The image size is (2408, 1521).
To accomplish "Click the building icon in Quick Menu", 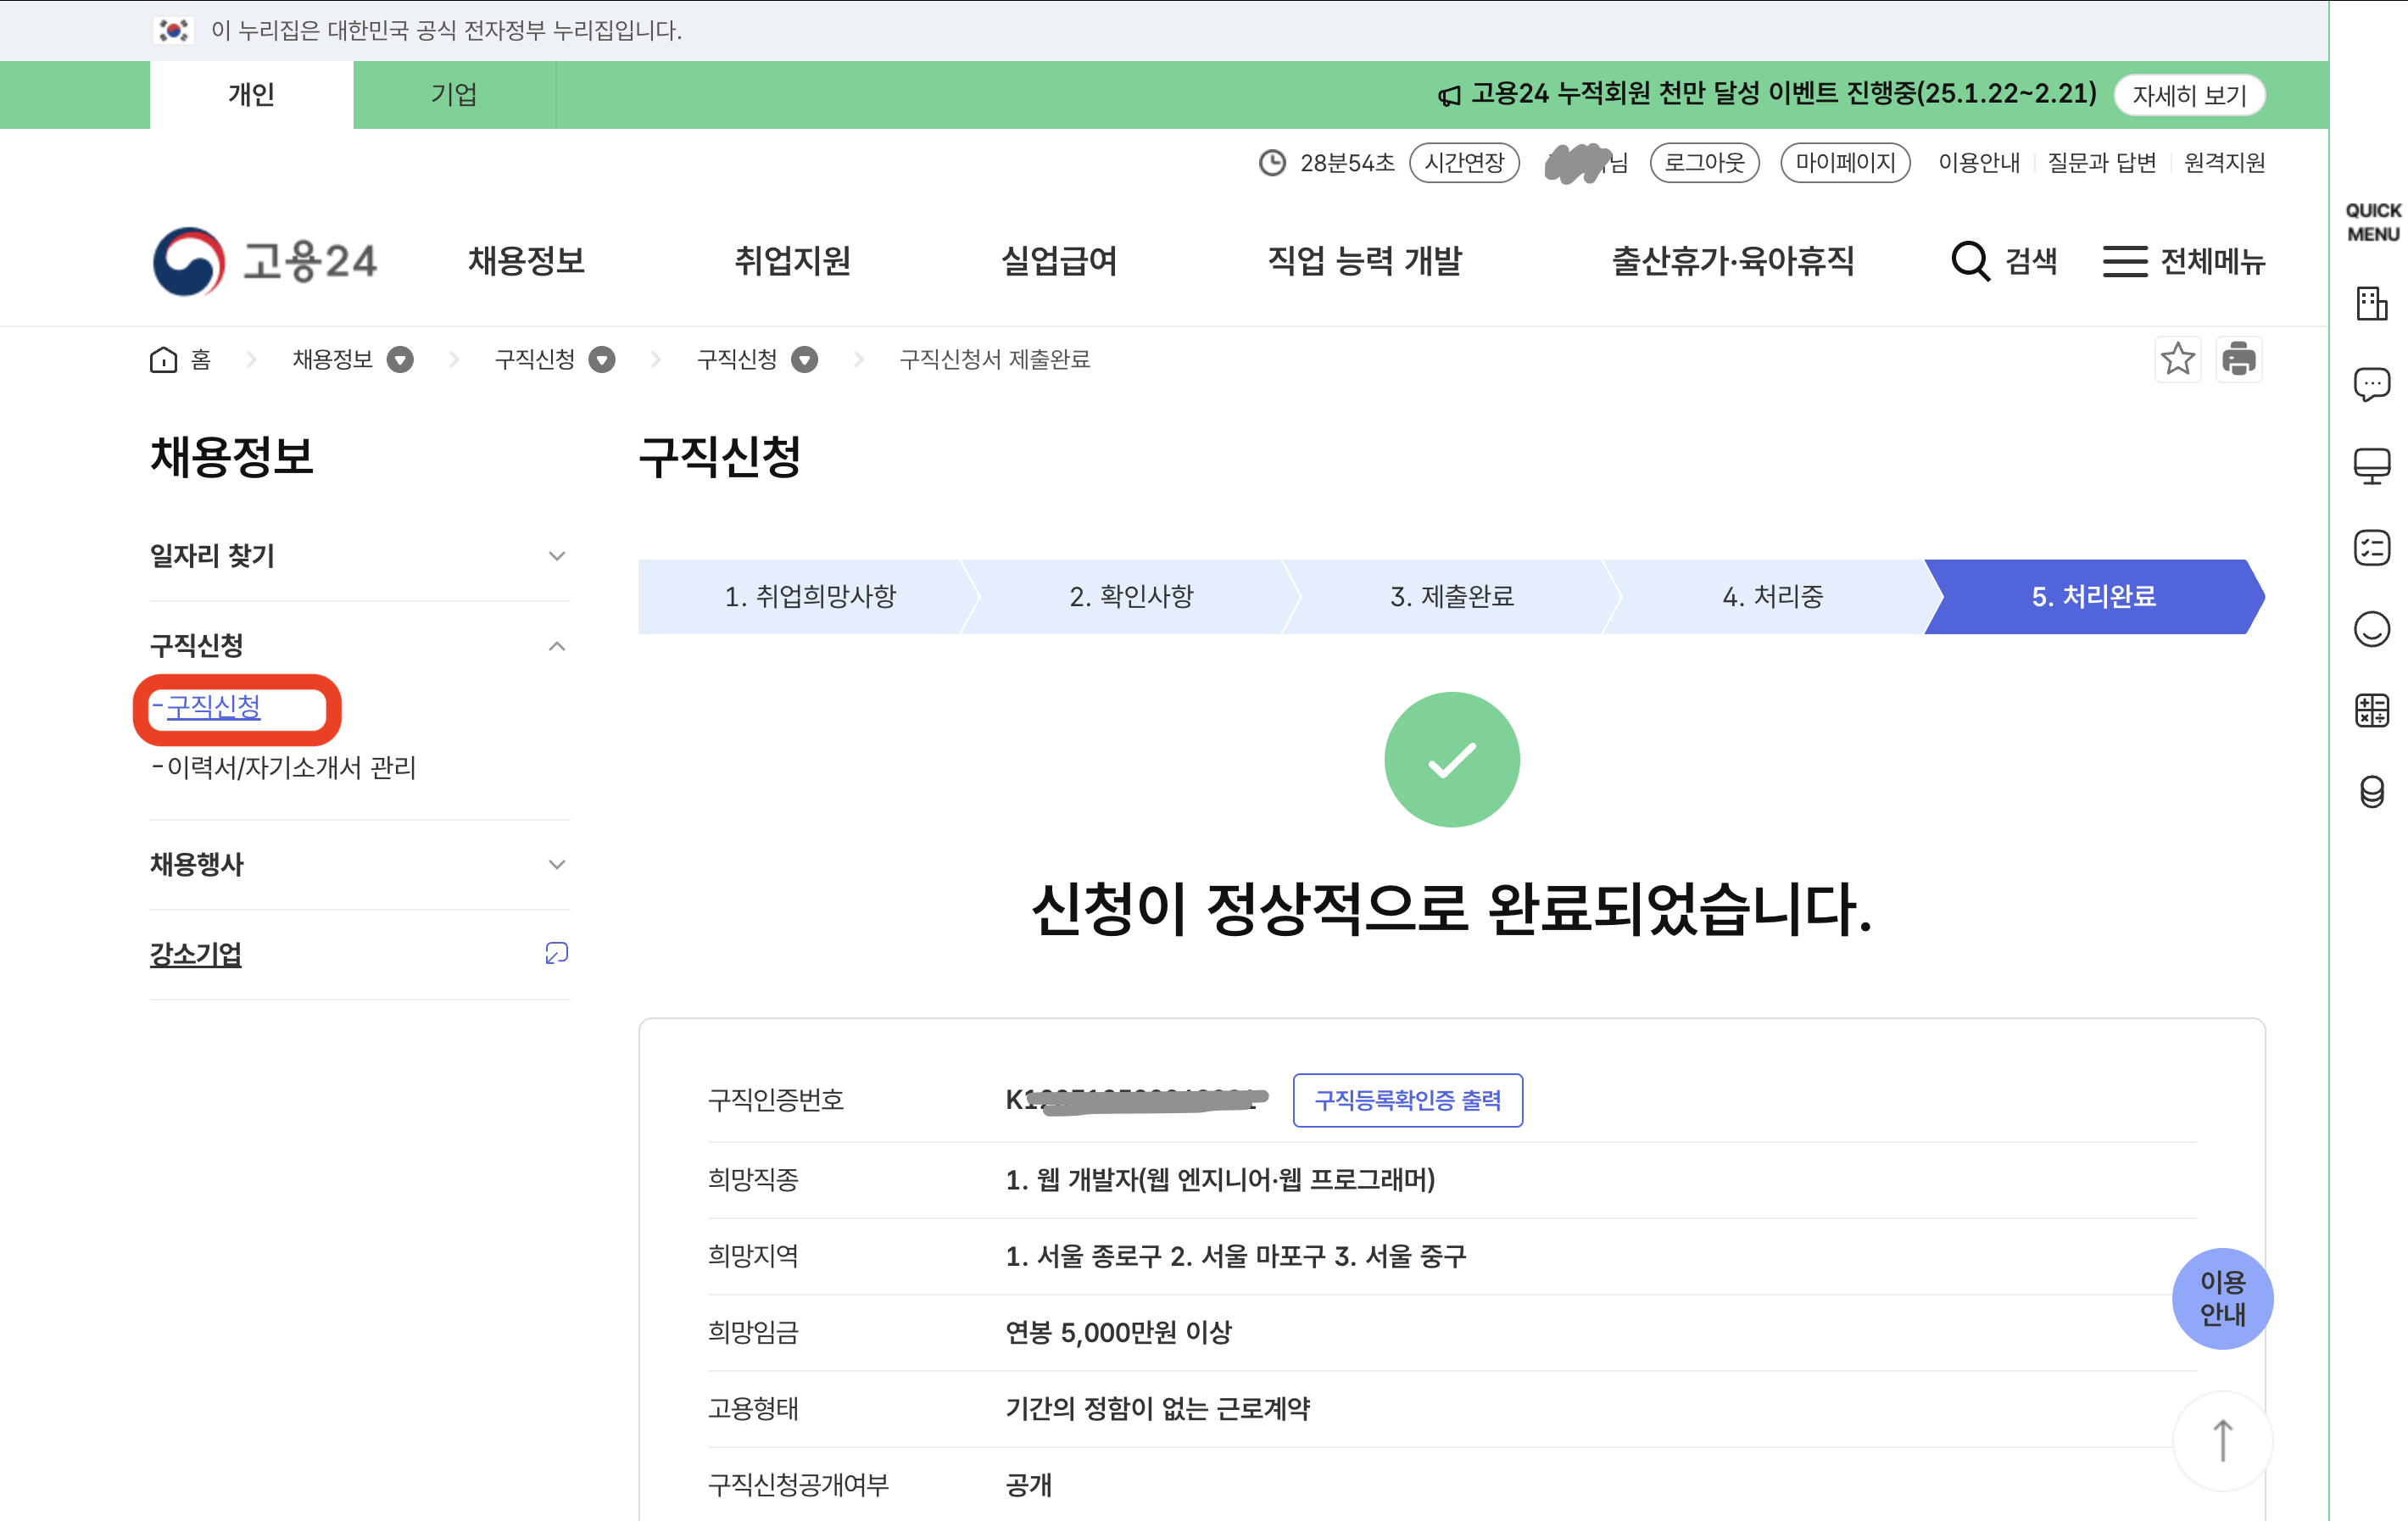I will pyautogui.click(x=2371, y=303).
